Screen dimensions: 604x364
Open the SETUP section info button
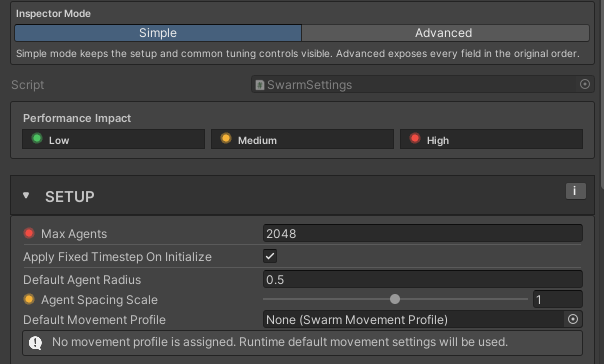pyautogui.click(x=575, y=191)
